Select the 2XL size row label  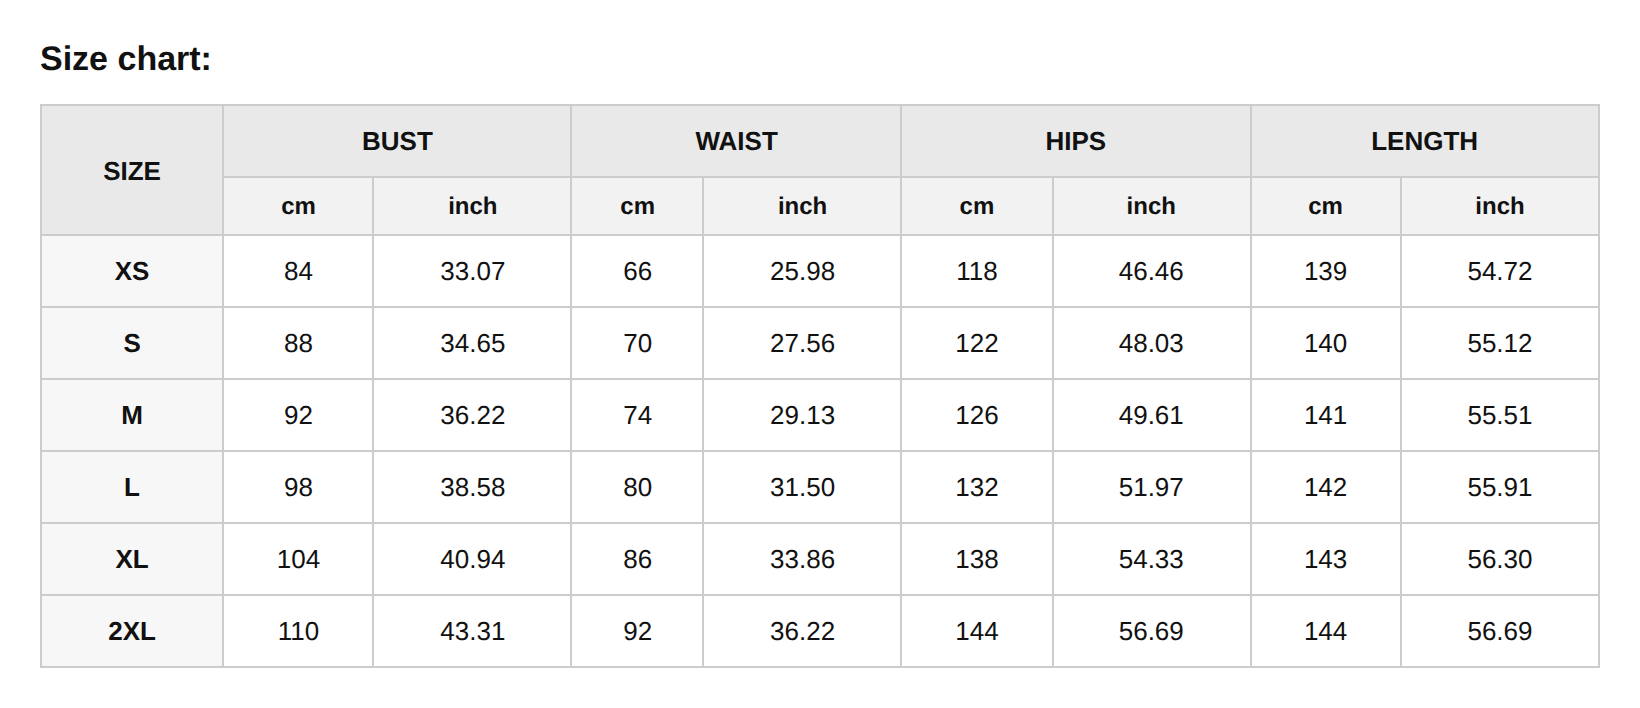pyautogui.click(x=132, y=631)
